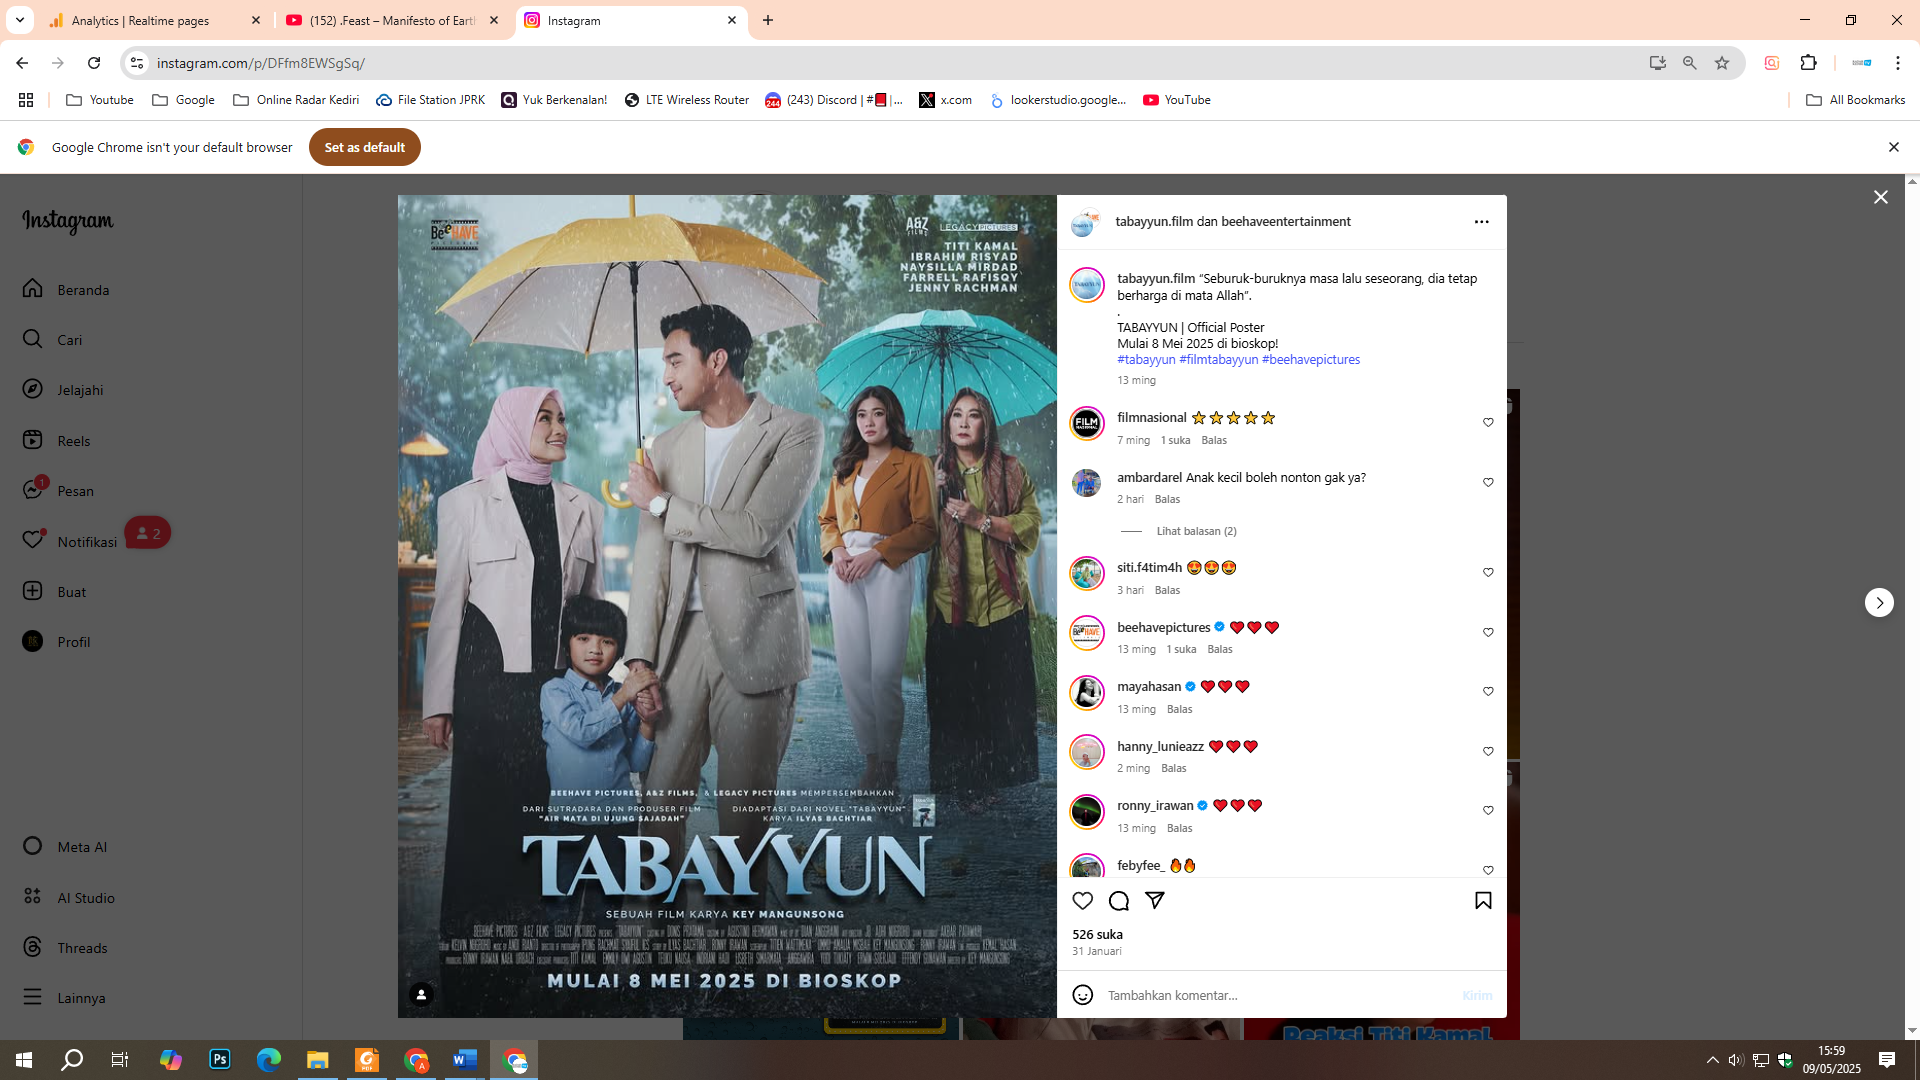
Task: Reply to mayahasan's comment
Action: 1180,709
